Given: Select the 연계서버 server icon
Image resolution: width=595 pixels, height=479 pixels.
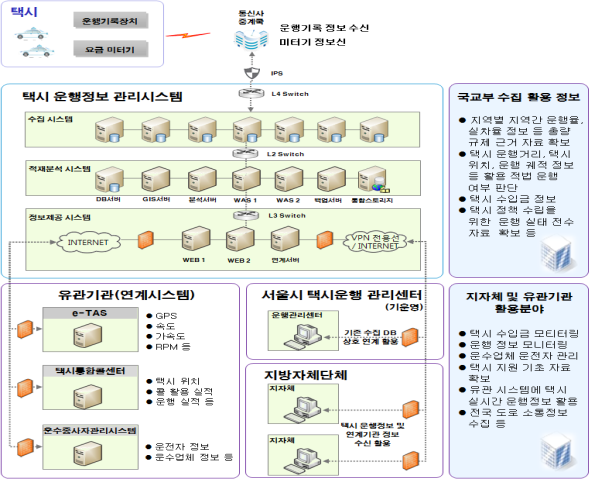Looking at the screenshot, I should [x=285, y=239].
